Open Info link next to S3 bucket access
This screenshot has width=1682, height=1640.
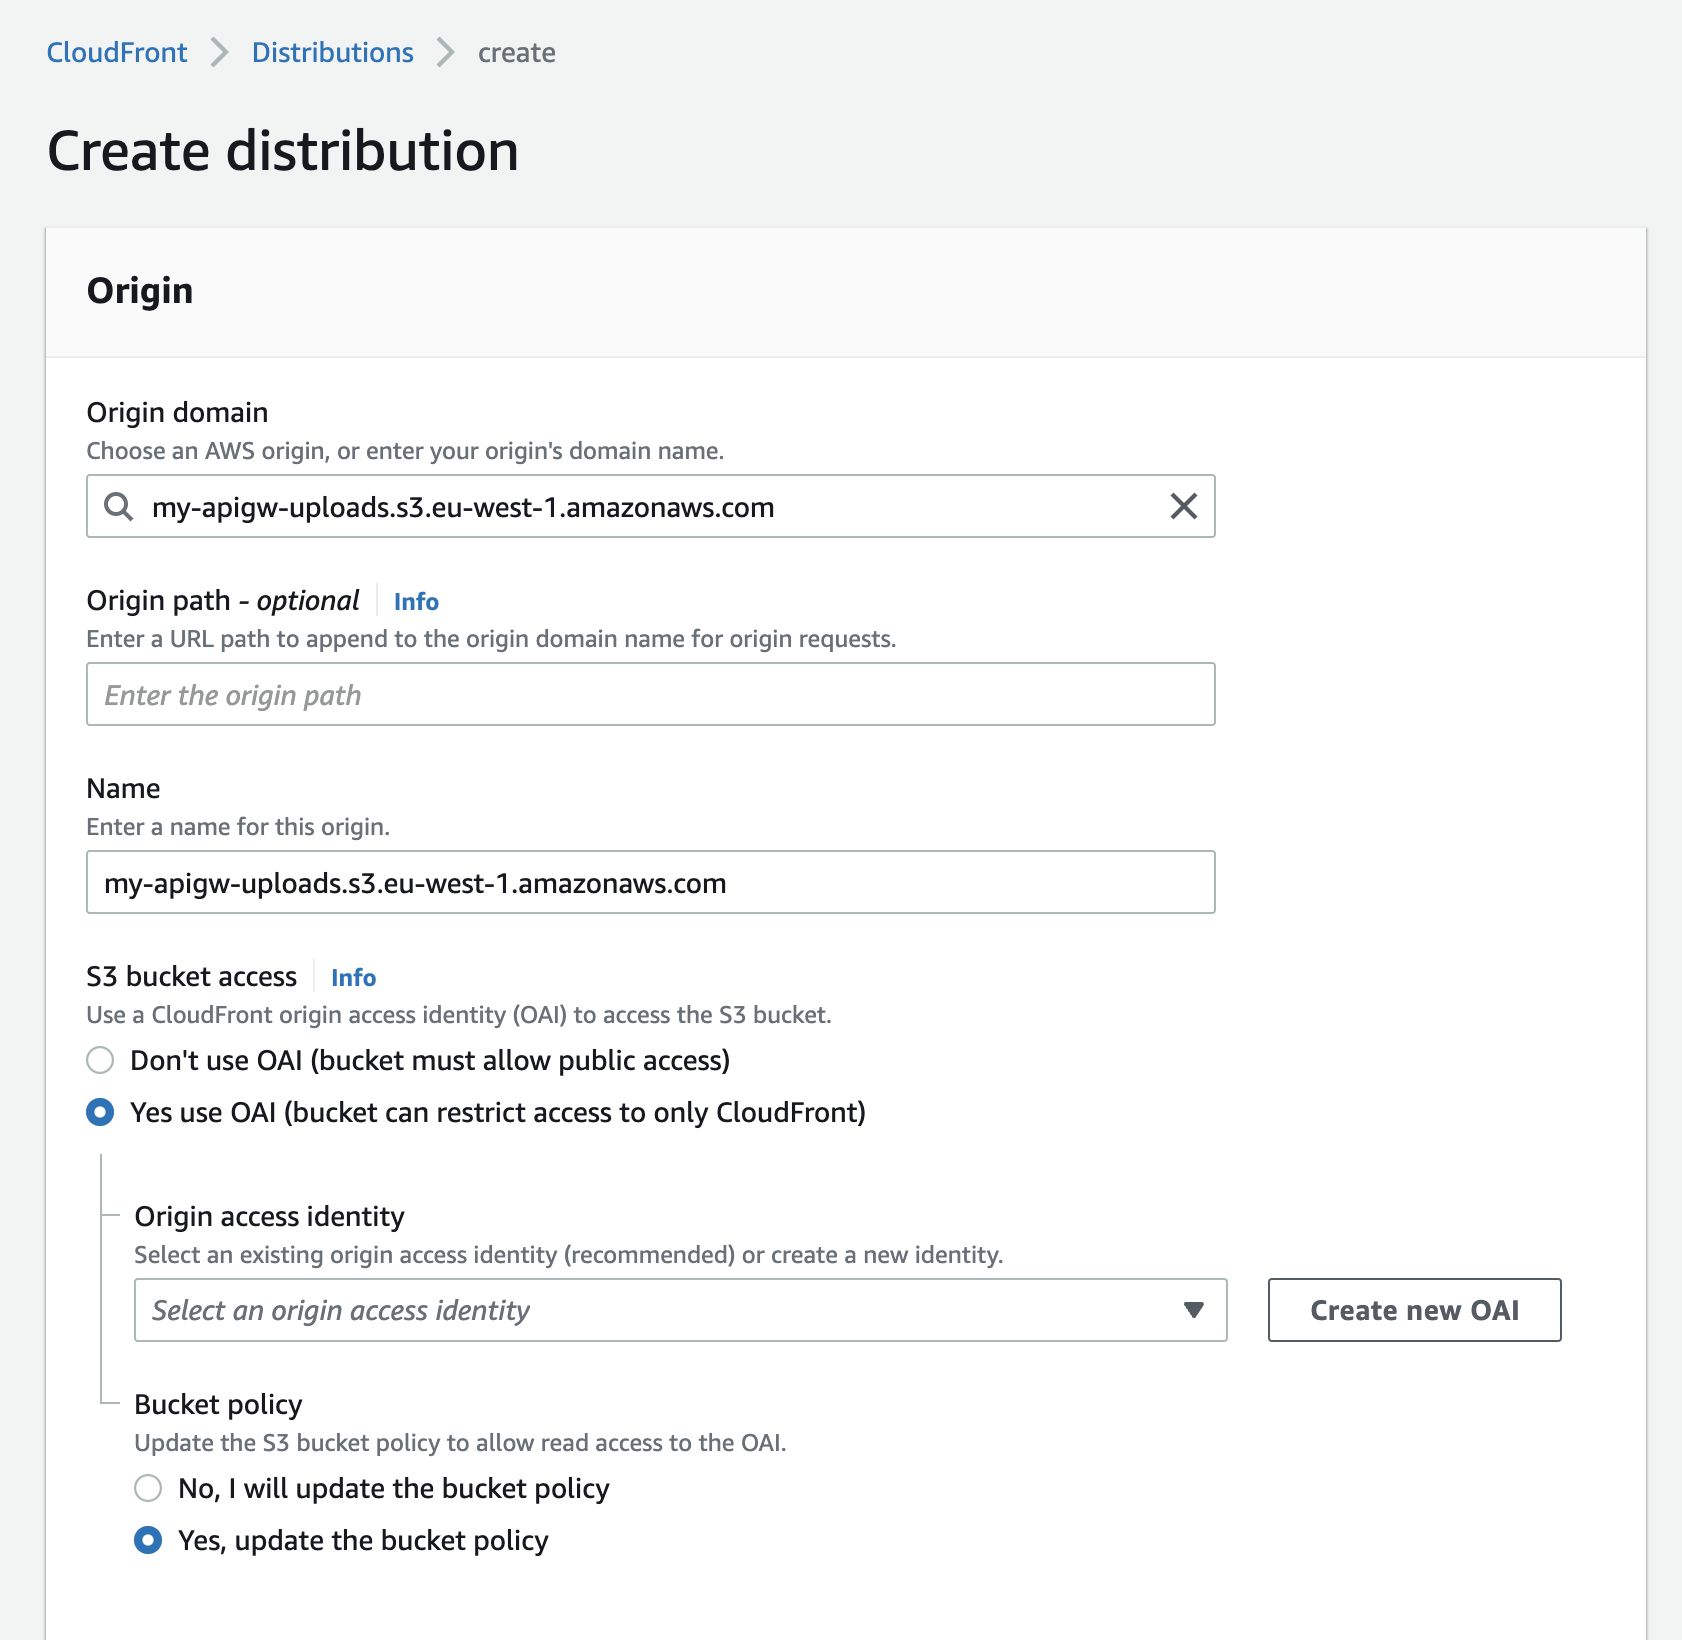tap(353, 977)
